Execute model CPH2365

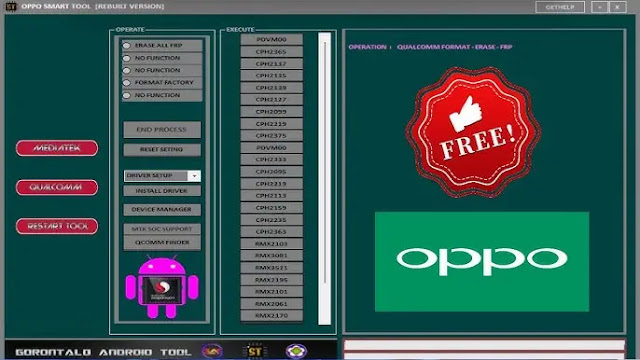pos(271,51)
